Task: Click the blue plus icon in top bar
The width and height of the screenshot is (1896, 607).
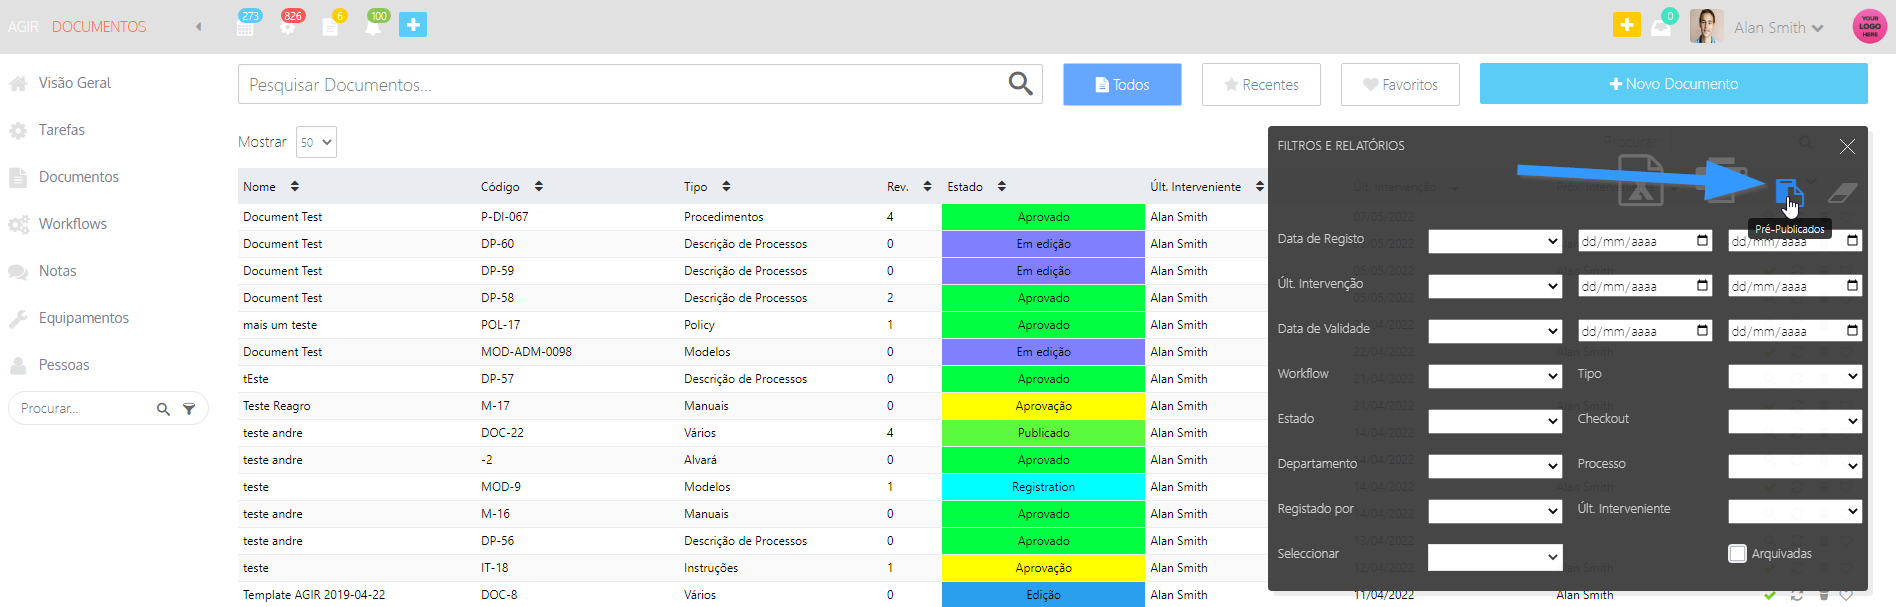Action: (413, 25)
